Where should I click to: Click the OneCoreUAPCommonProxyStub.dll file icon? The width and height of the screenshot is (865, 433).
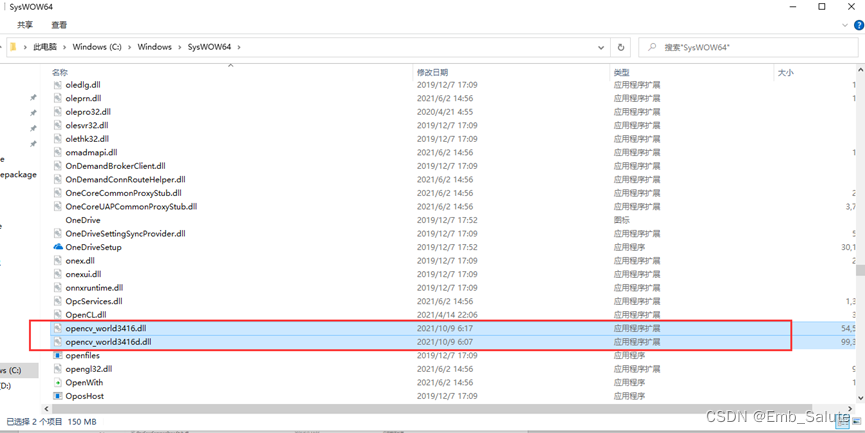pos(58,206)
